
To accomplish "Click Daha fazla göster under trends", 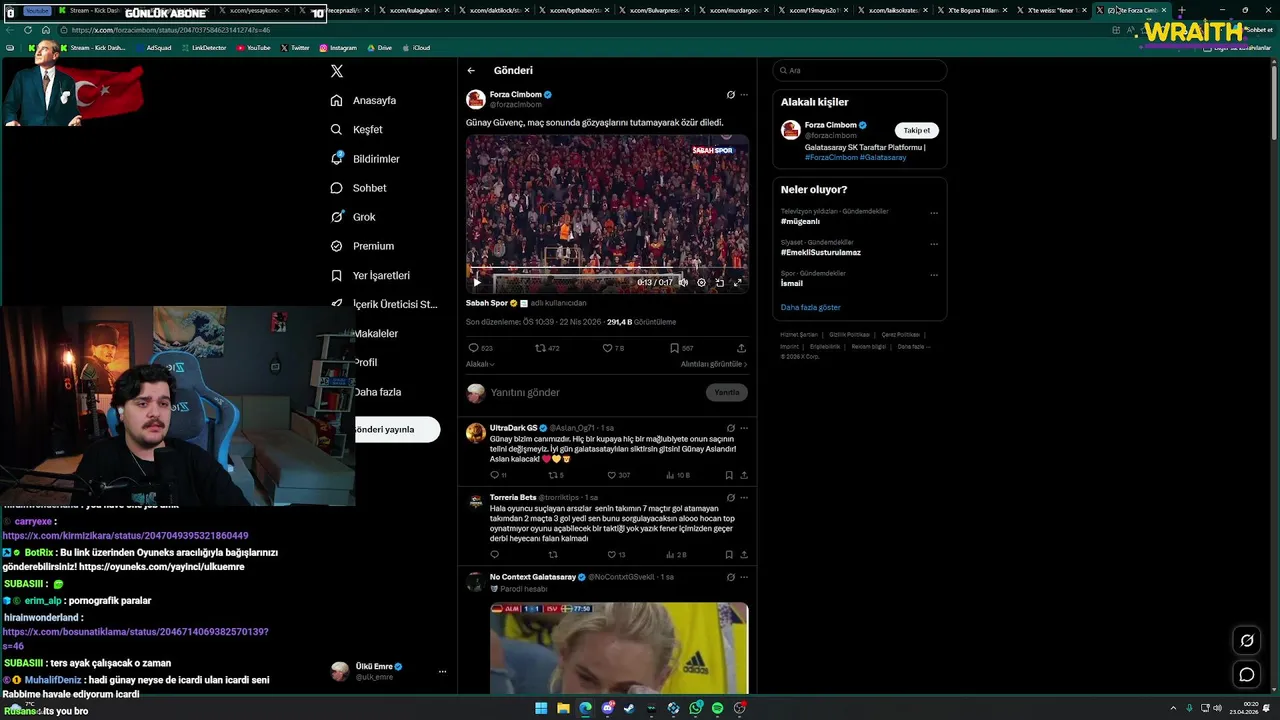I will (x=811, y=307).
